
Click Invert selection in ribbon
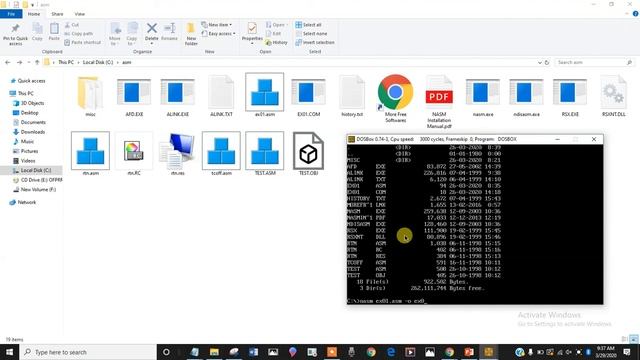click(315, 42)
